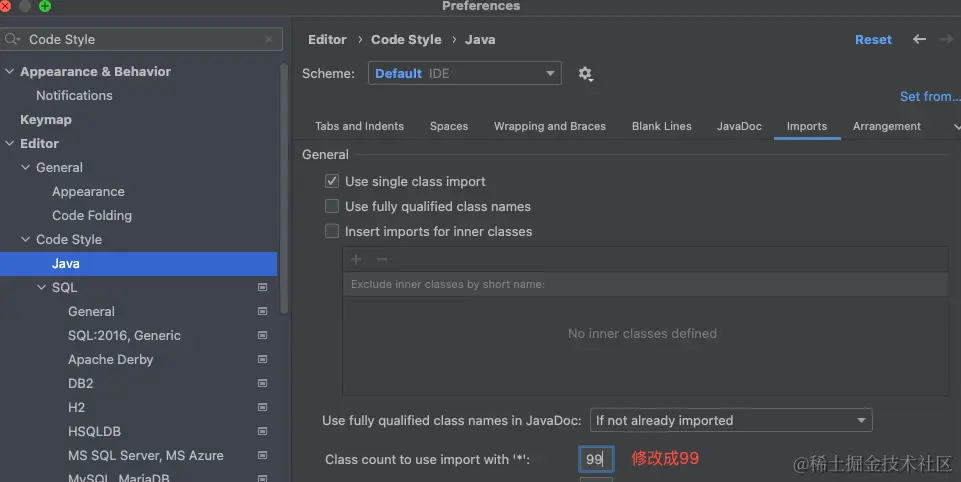Click the scheme icon beside SQL:2016, Generic
This screenshot has height=482, width=961.
[x=262, y=335]
